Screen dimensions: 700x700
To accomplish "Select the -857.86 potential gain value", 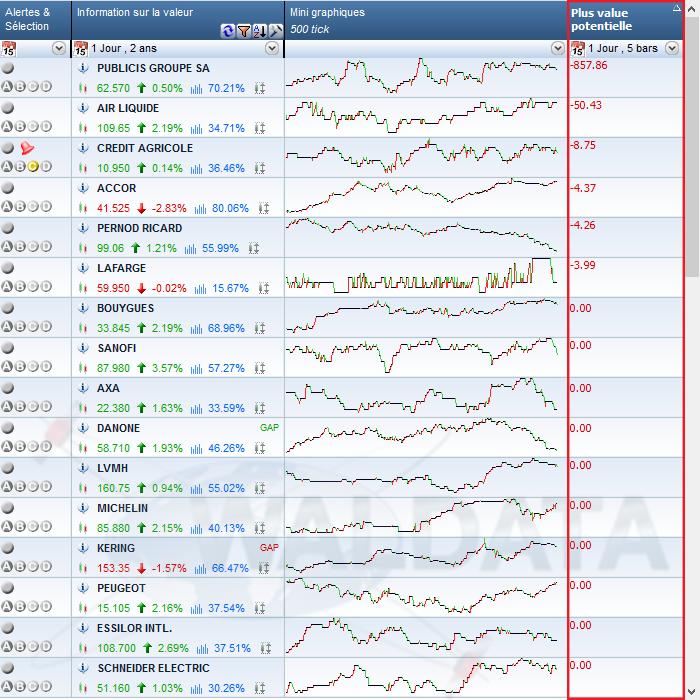I will pyautogui.click(x=589, y=65).
